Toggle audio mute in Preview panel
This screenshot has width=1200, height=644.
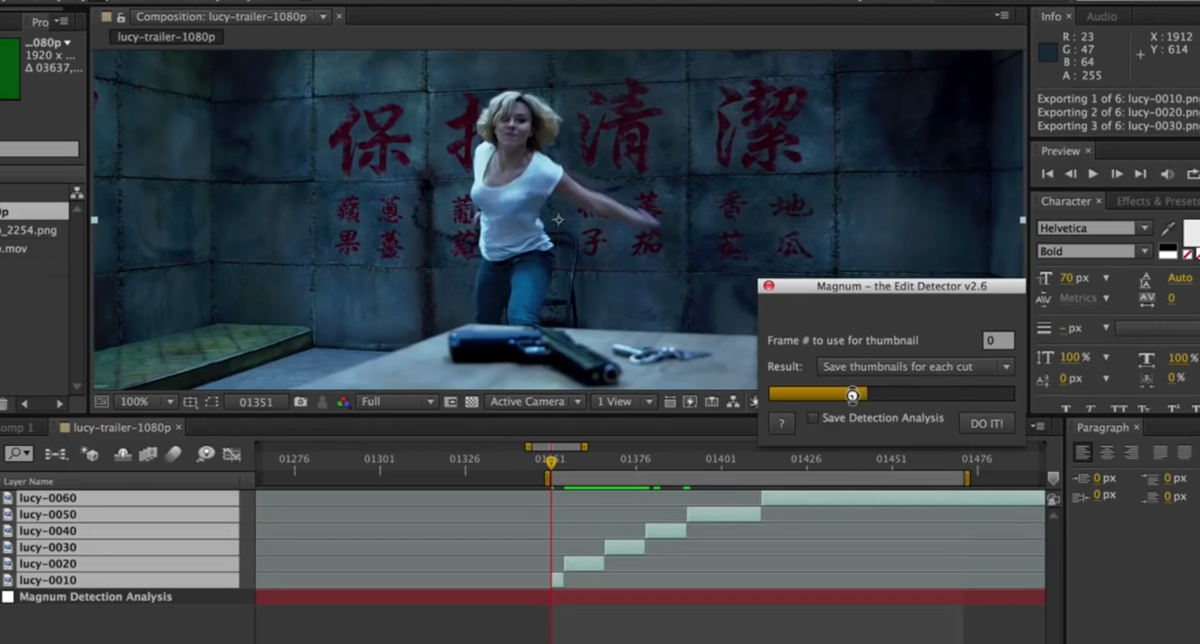[1166, 174]
